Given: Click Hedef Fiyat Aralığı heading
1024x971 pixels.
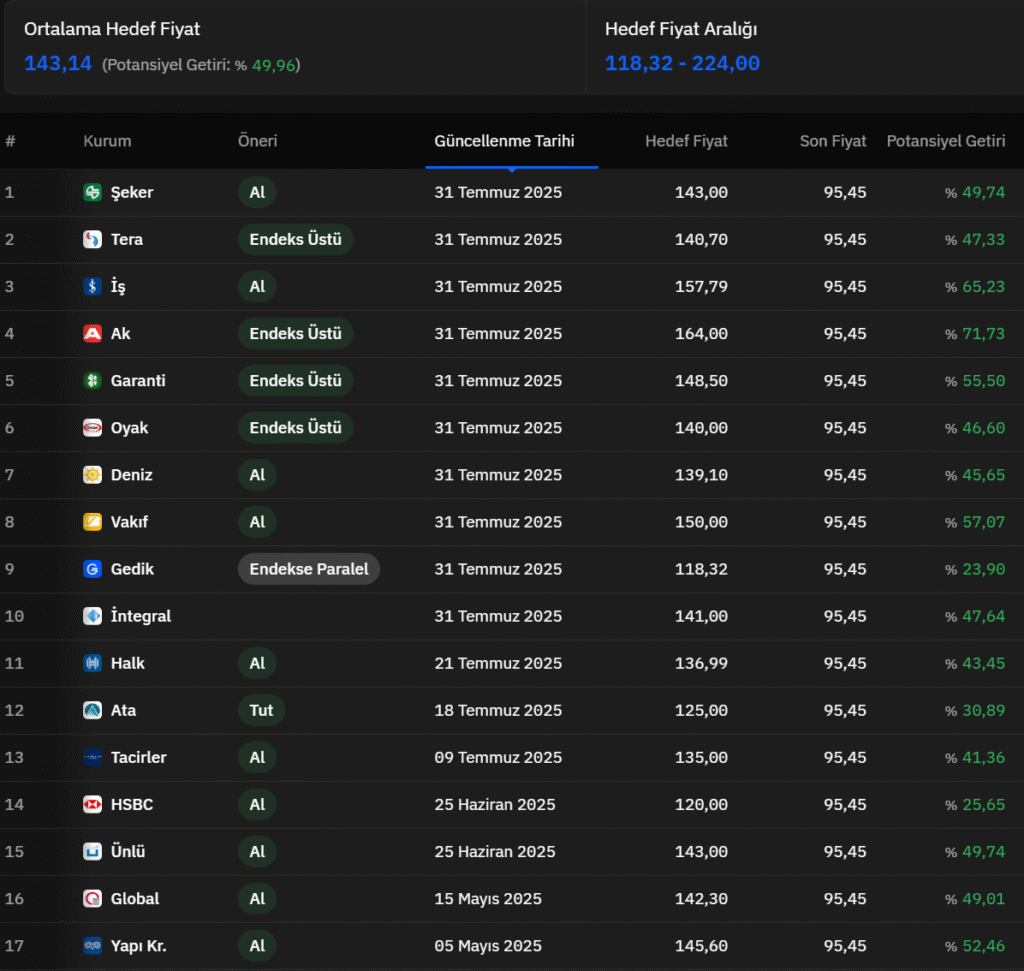Looking at the screenshot, I should (x=680, y=29).
